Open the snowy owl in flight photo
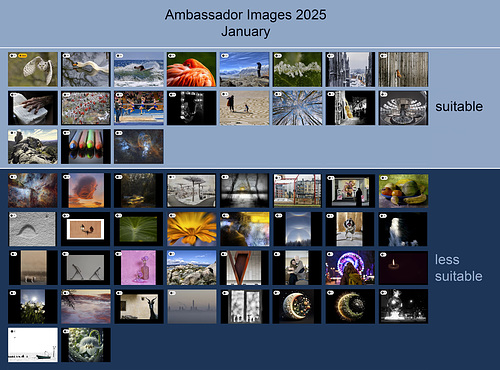The image size is (500, 370). point(33,69)
